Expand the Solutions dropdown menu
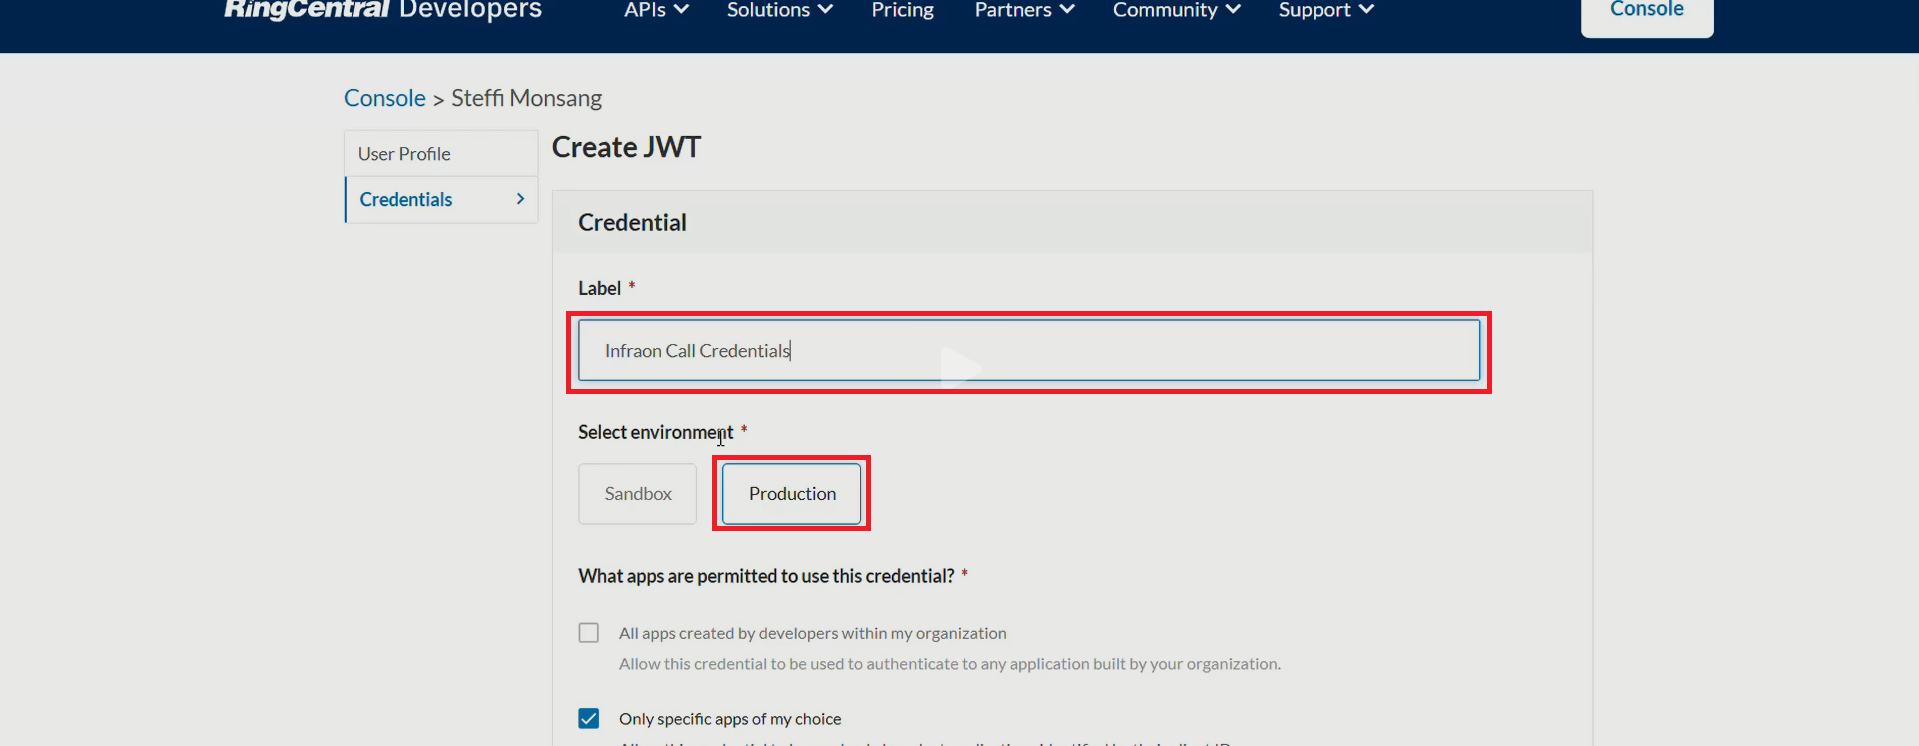 779,10
